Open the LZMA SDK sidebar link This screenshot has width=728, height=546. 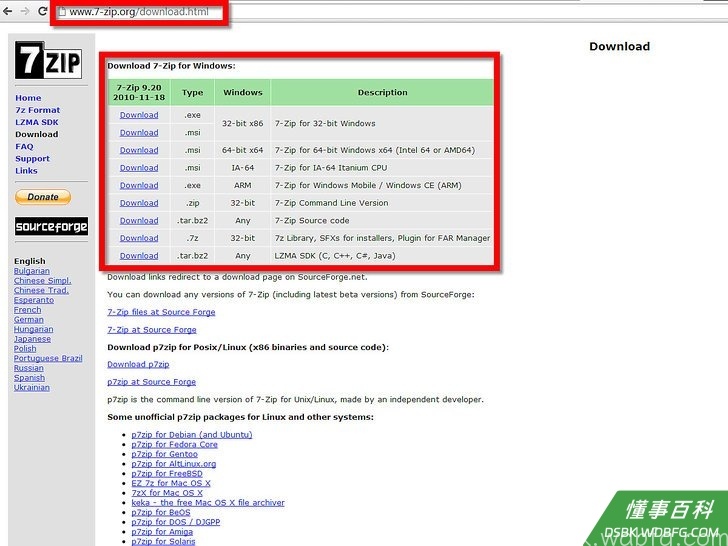click(x=37, y=122)
